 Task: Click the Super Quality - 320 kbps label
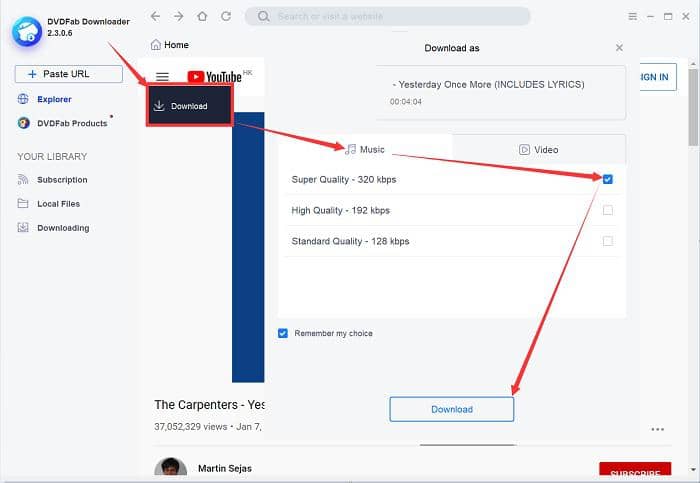344,179
